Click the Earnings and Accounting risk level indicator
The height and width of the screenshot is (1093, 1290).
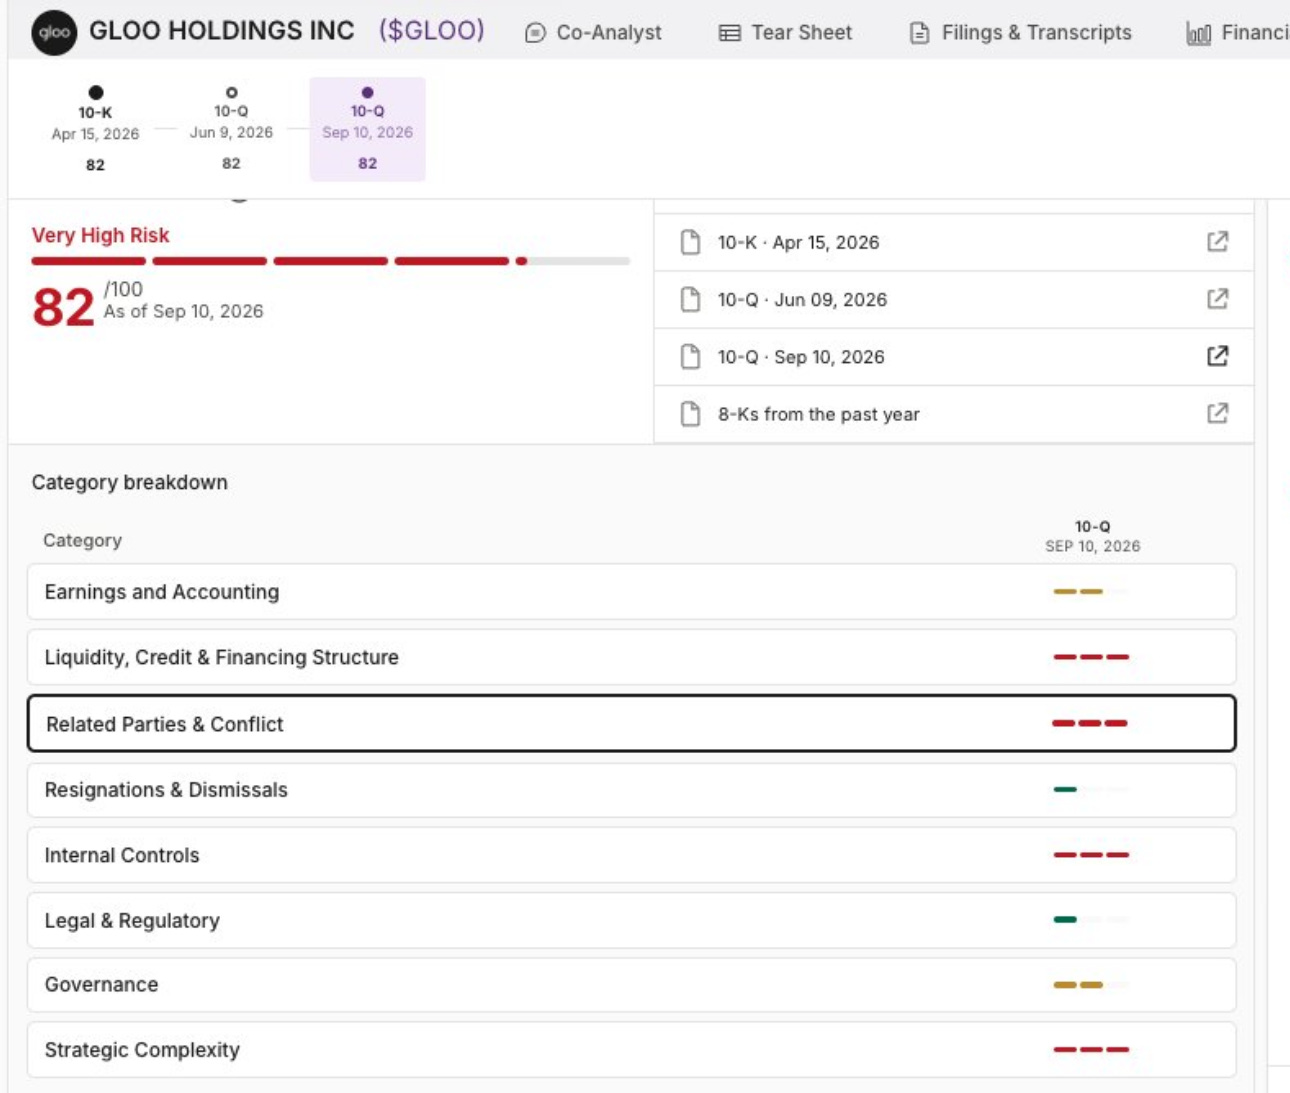[x=1091, y=592]
